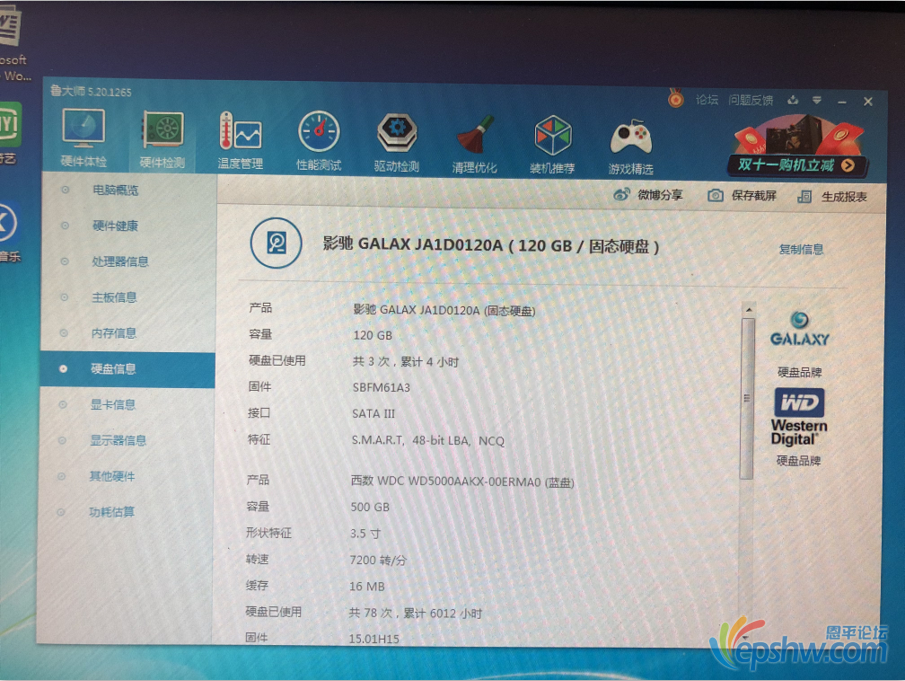
Task: Click the 双十一购机立减 promotion banner
Action: coord(798,145)
